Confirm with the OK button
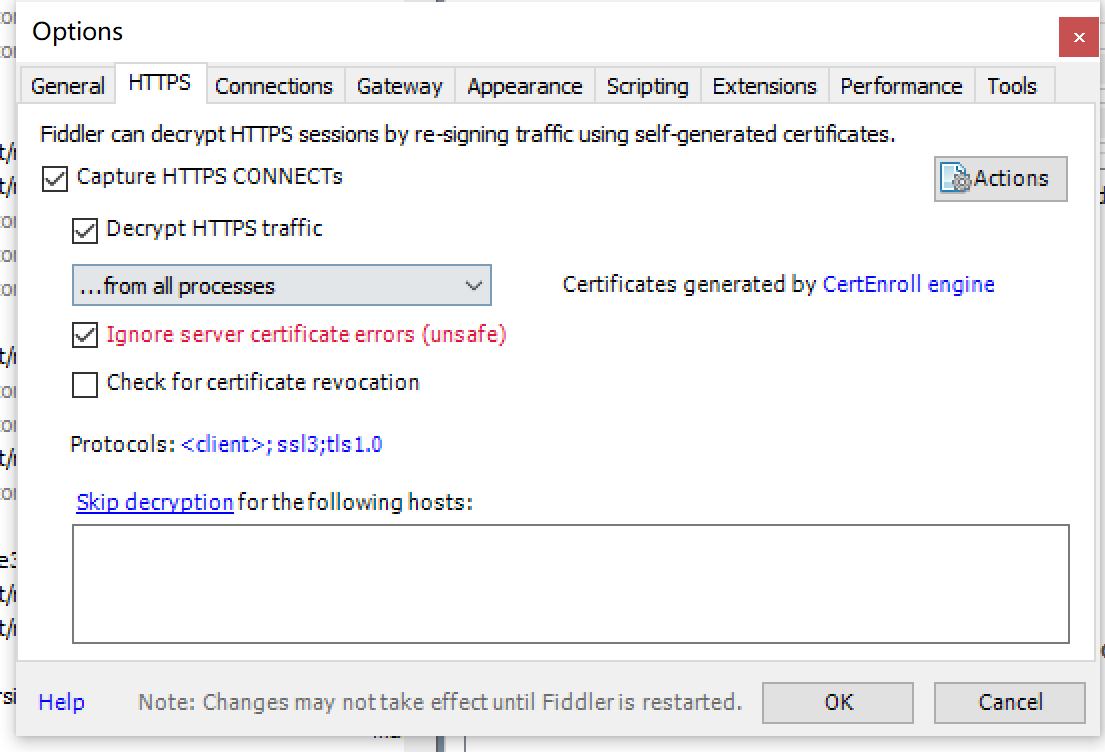Image resolution: width=1105 pixels, height=752 pixels. point(838,703)
